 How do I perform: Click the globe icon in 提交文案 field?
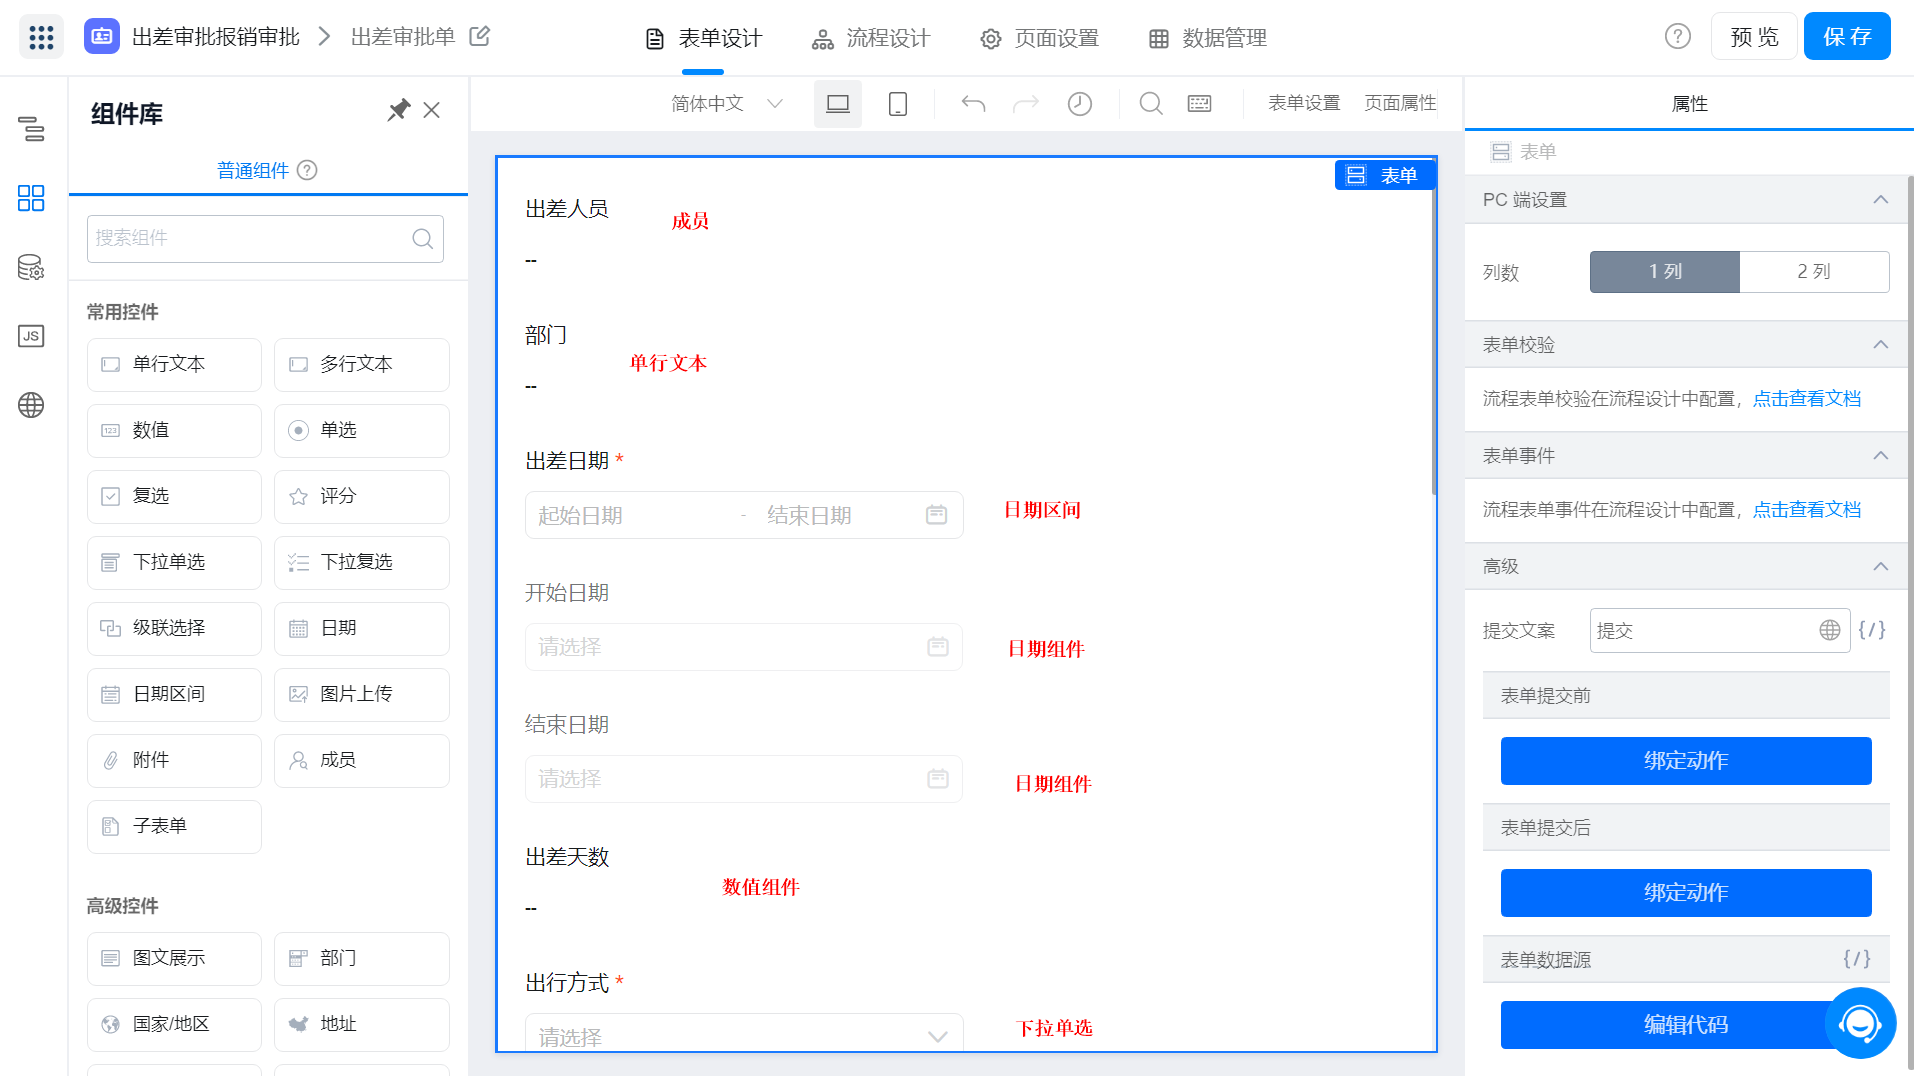(x=1830, y=630)
